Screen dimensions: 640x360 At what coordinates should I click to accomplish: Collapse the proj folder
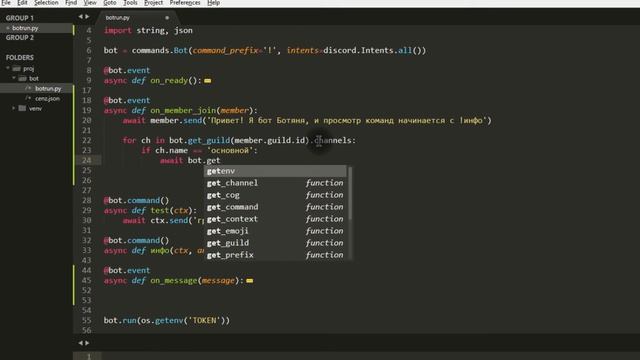coord(7,68)
